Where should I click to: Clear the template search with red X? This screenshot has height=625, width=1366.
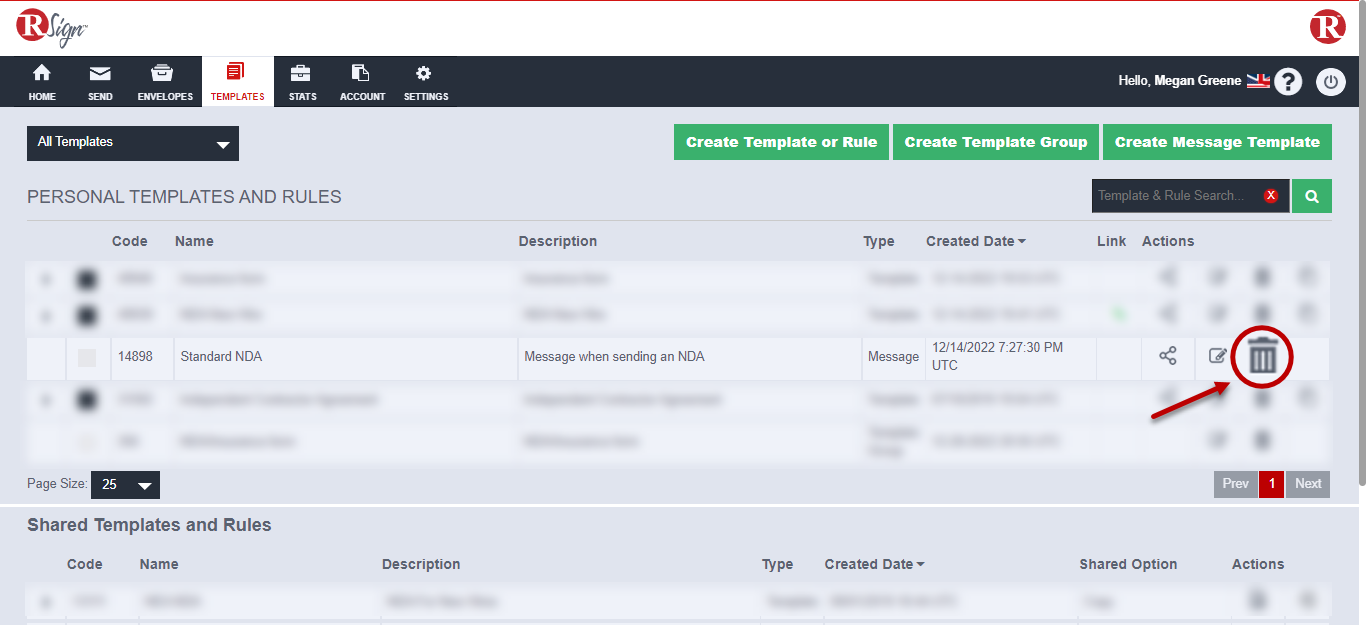1271,196
